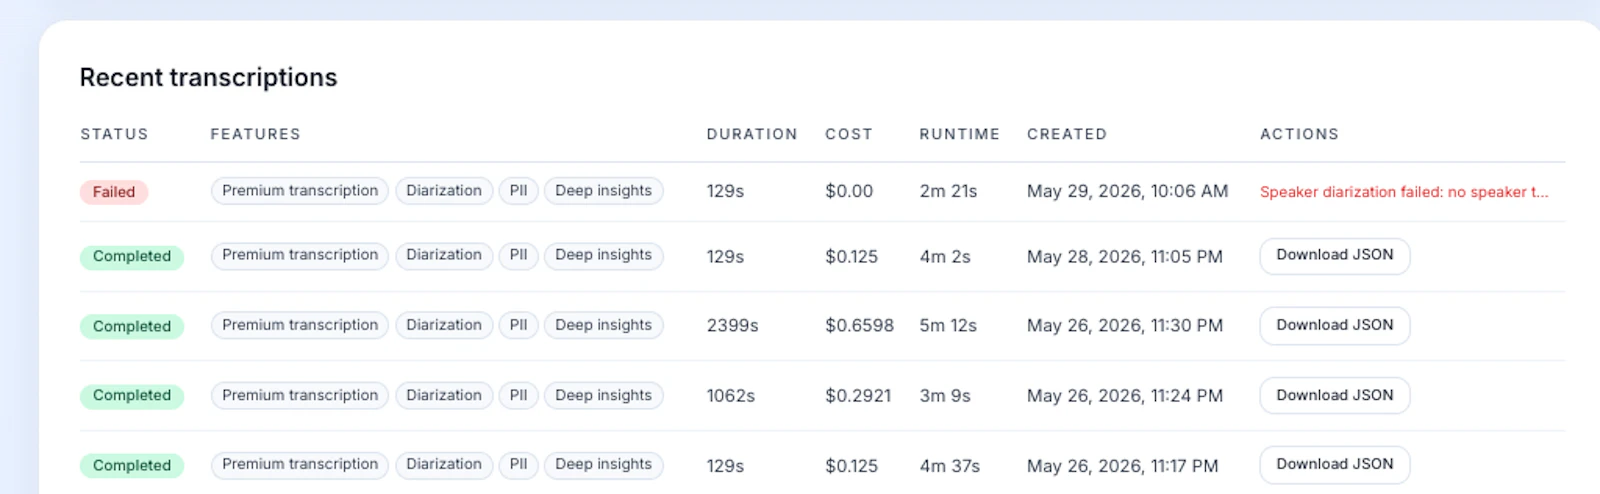The image size is (1600, 494).
Task: Click the STATUS column header
Action: 114,134
